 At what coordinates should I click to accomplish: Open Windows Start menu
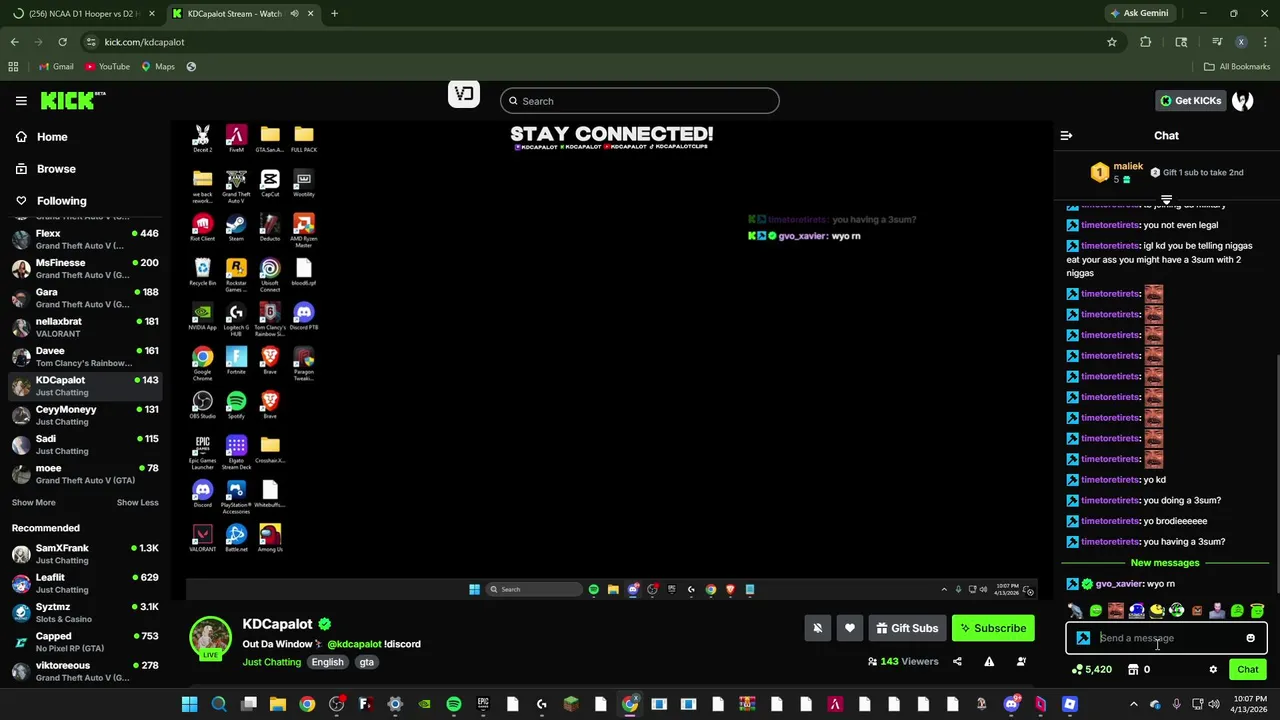tap(190, 704)
